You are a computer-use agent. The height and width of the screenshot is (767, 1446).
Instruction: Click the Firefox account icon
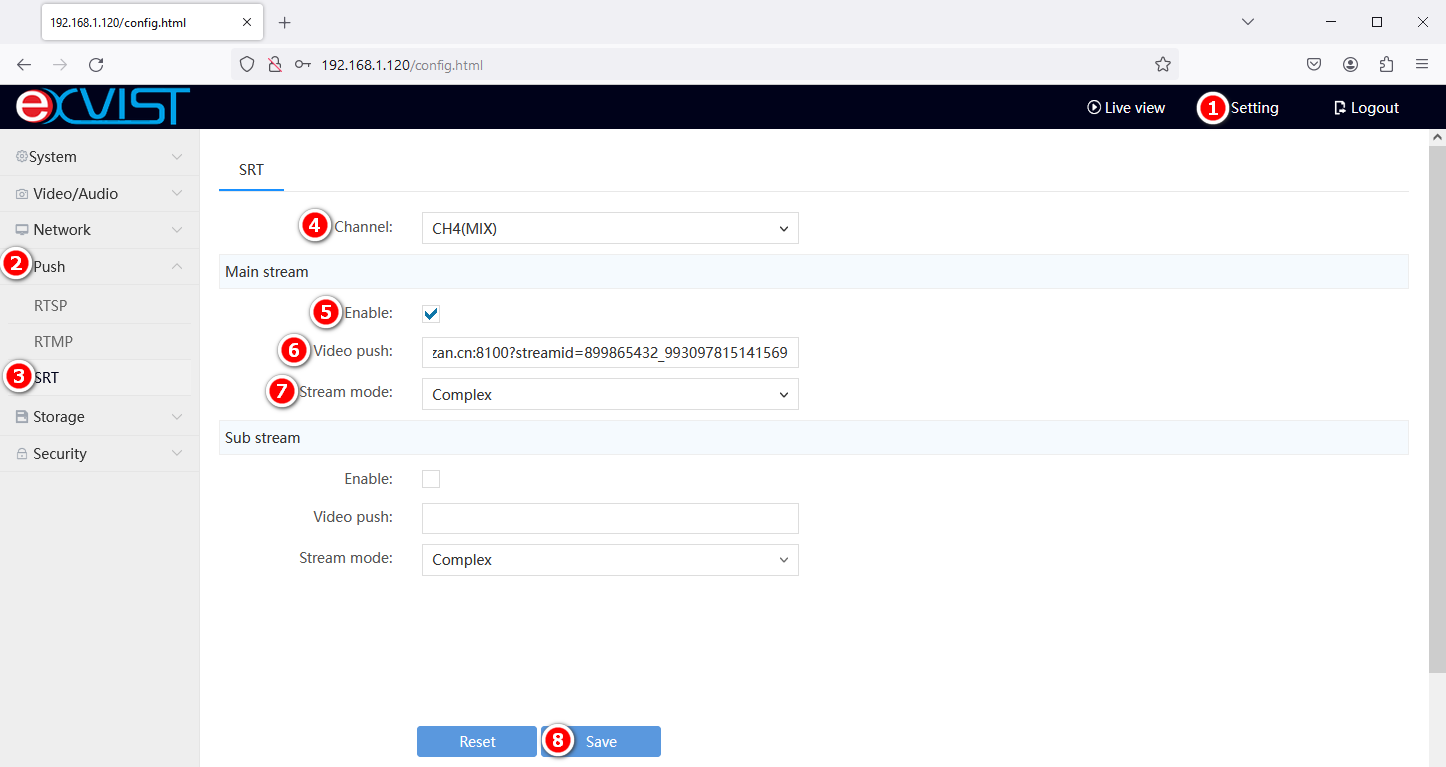pyautogui.click(x=1350, y=65)
